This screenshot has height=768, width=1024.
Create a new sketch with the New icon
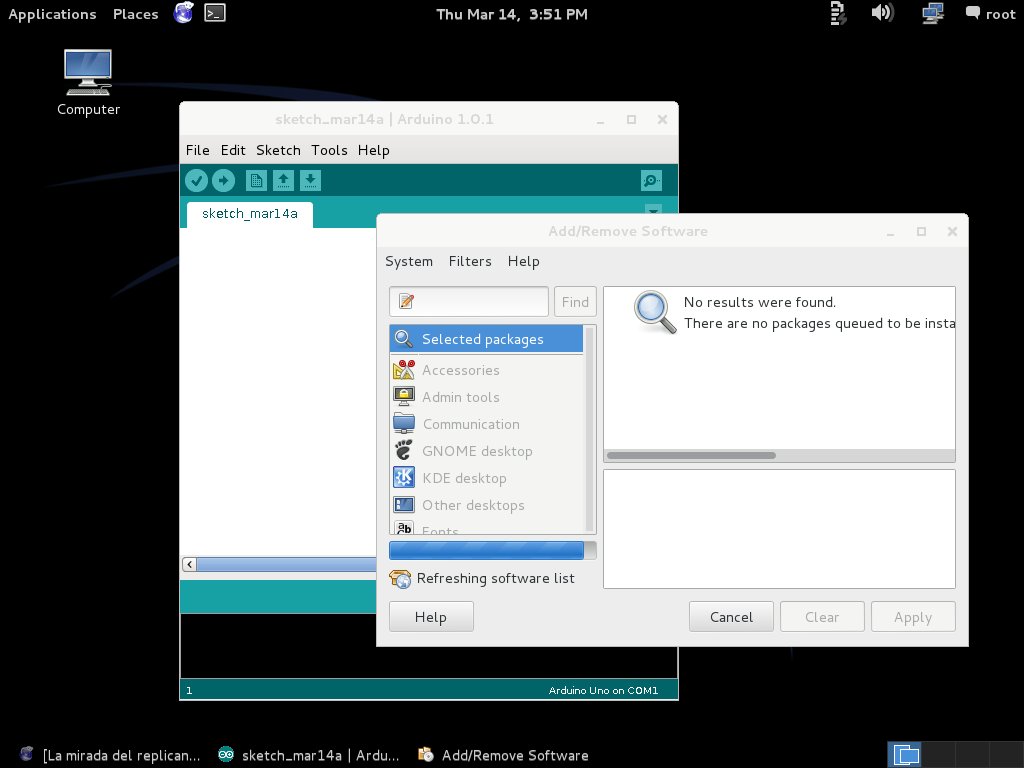click(x=256, y=180)
